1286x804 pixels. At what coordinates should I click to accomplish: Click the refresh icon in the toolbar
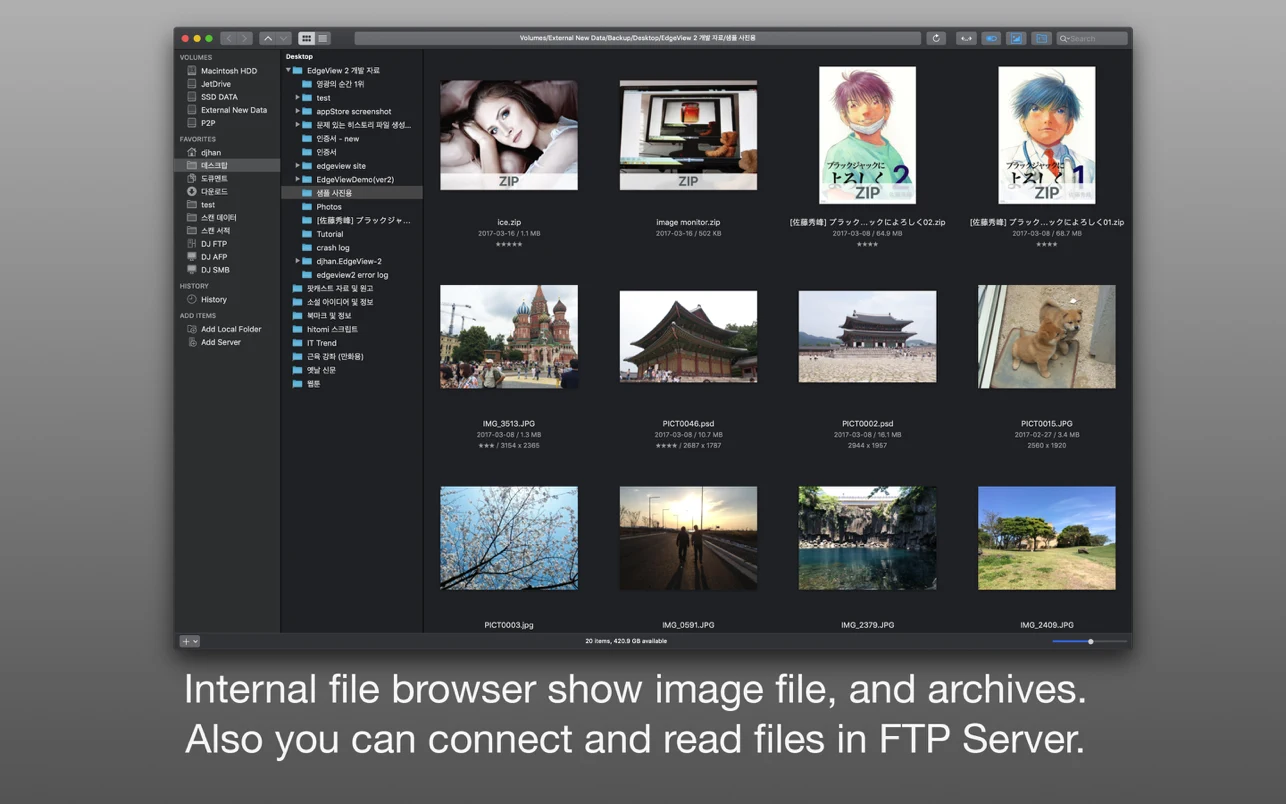tap(936, 38)
